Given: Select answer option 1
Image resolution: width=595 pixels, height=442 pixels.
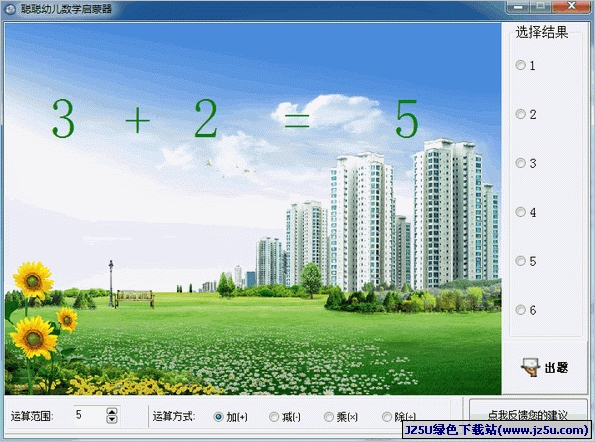Looking at the screenshot, I should pyautogui.click(x=526, y=65).
